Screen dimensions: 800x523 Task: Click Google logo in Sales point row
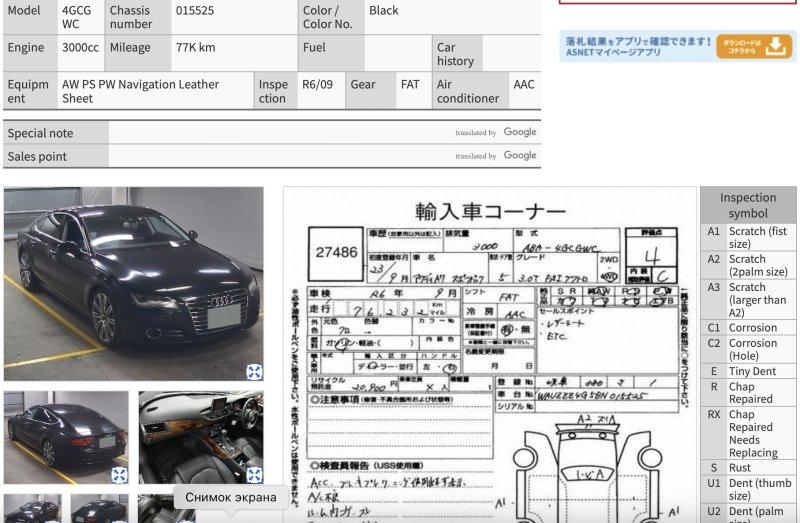click(x=520, y=156)
